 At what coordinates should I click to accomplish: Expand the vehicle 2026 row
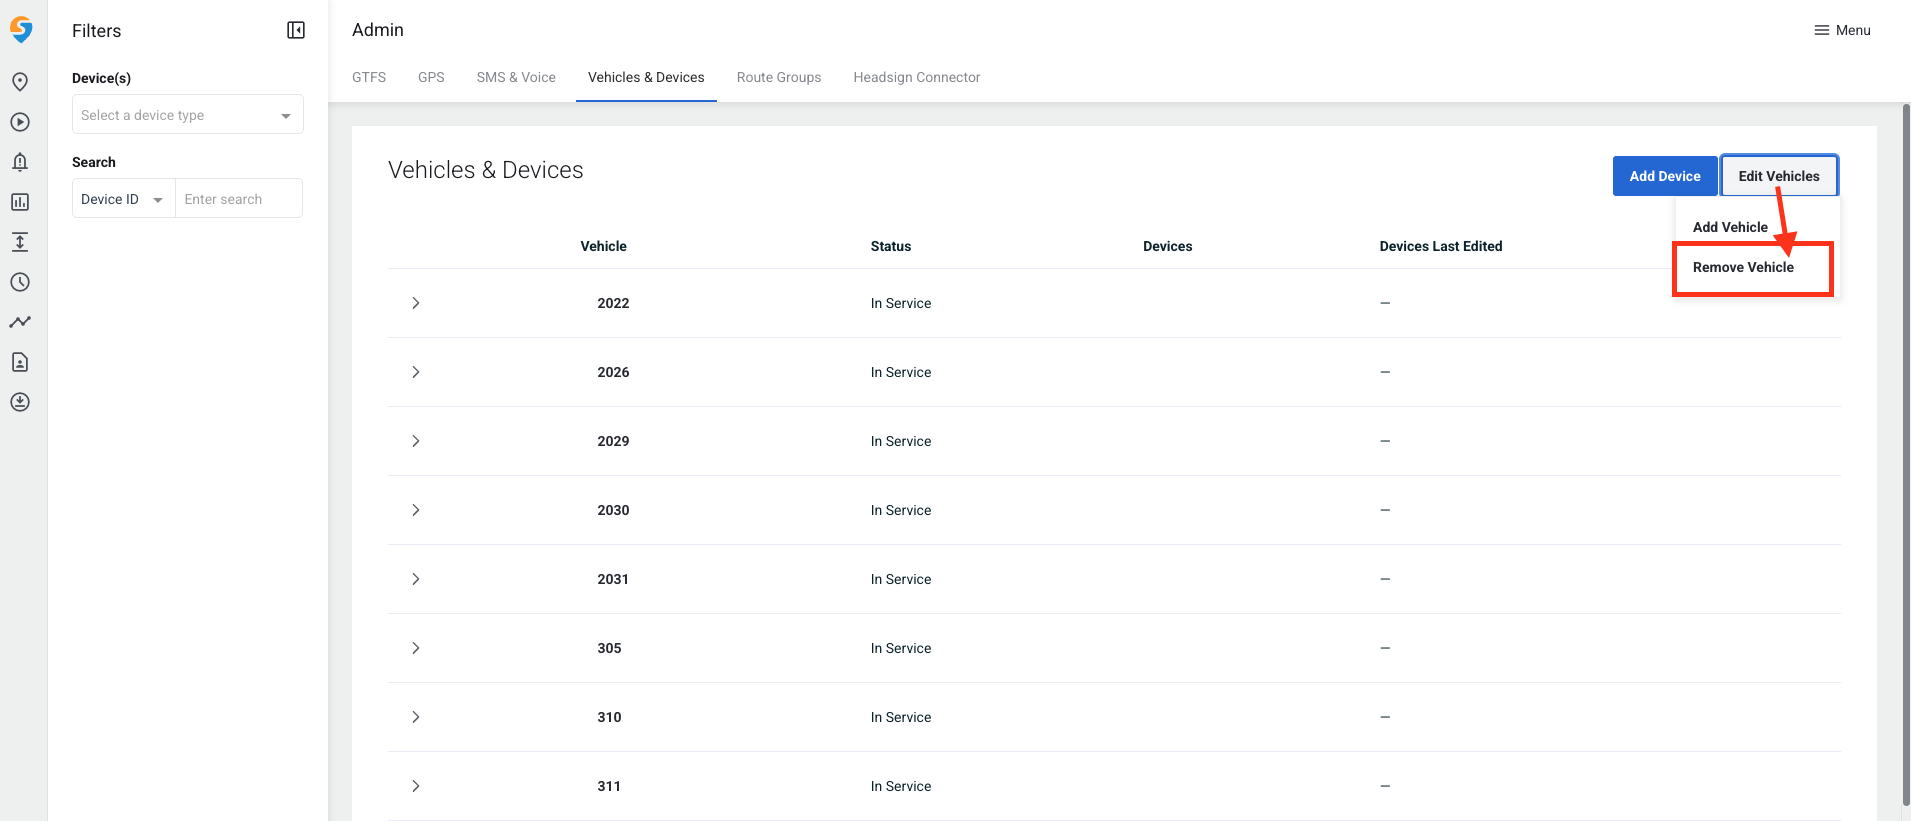click(416, 372)
